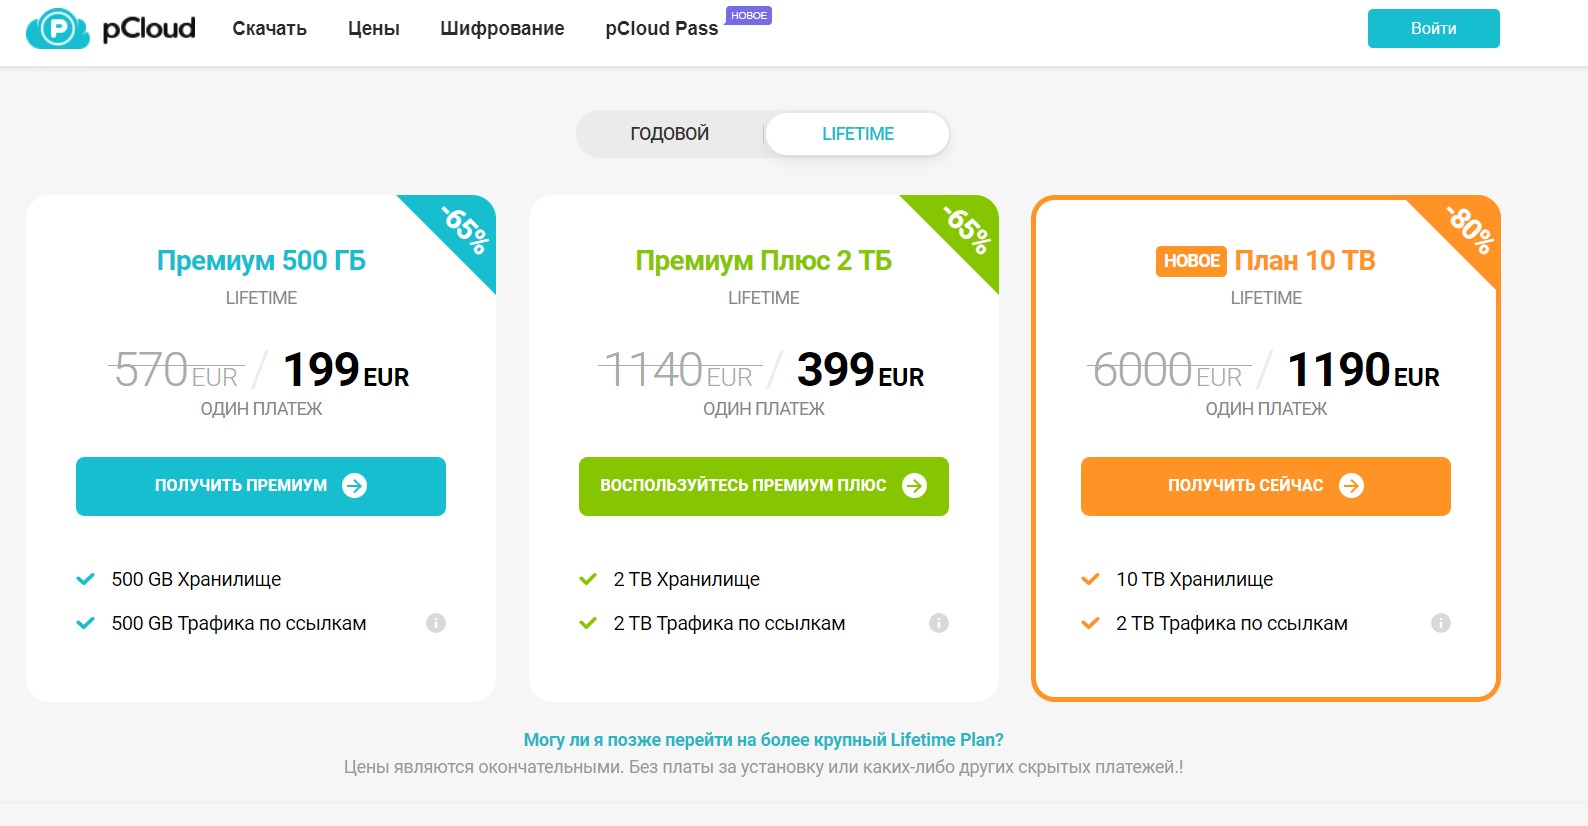
Task: Click info icon for 500 GB link traffic
Action: pos(436,623)
